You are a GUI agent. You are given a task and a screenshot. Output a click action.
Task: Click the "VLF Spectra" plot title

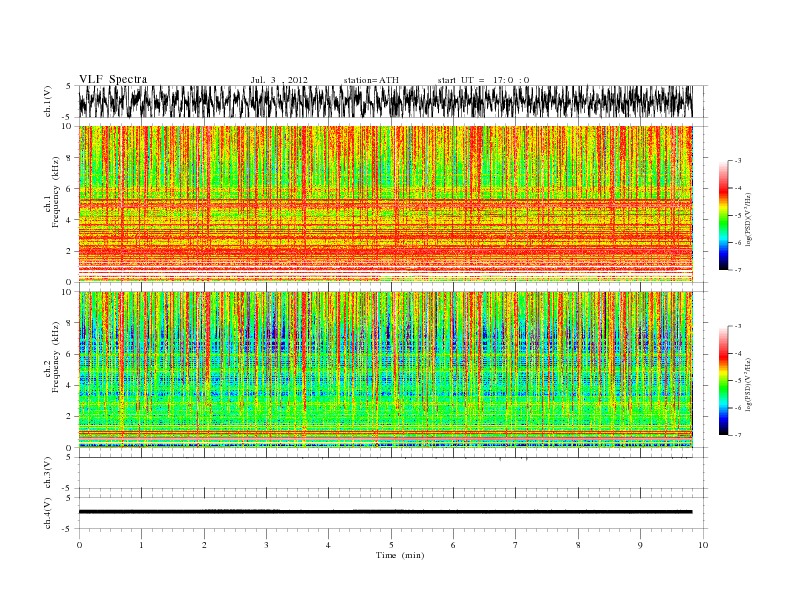[x=113, y=79]
